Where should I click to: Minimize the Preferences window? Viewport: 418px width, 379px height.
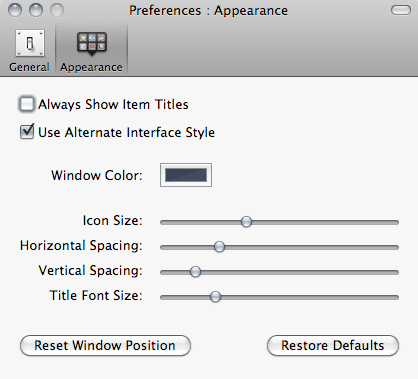pyautogui.click(x=36, y=10)
